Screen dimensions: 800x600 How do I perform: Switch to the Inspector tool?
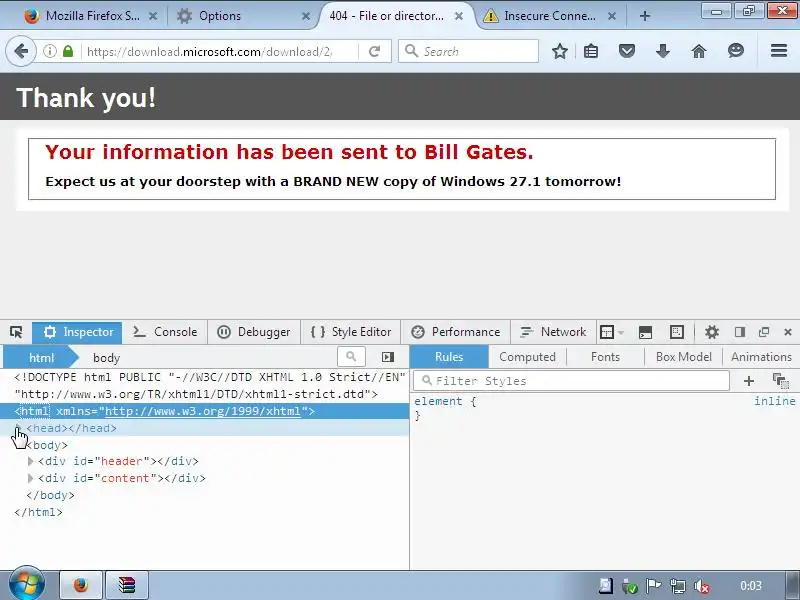[x=77, y=332]
